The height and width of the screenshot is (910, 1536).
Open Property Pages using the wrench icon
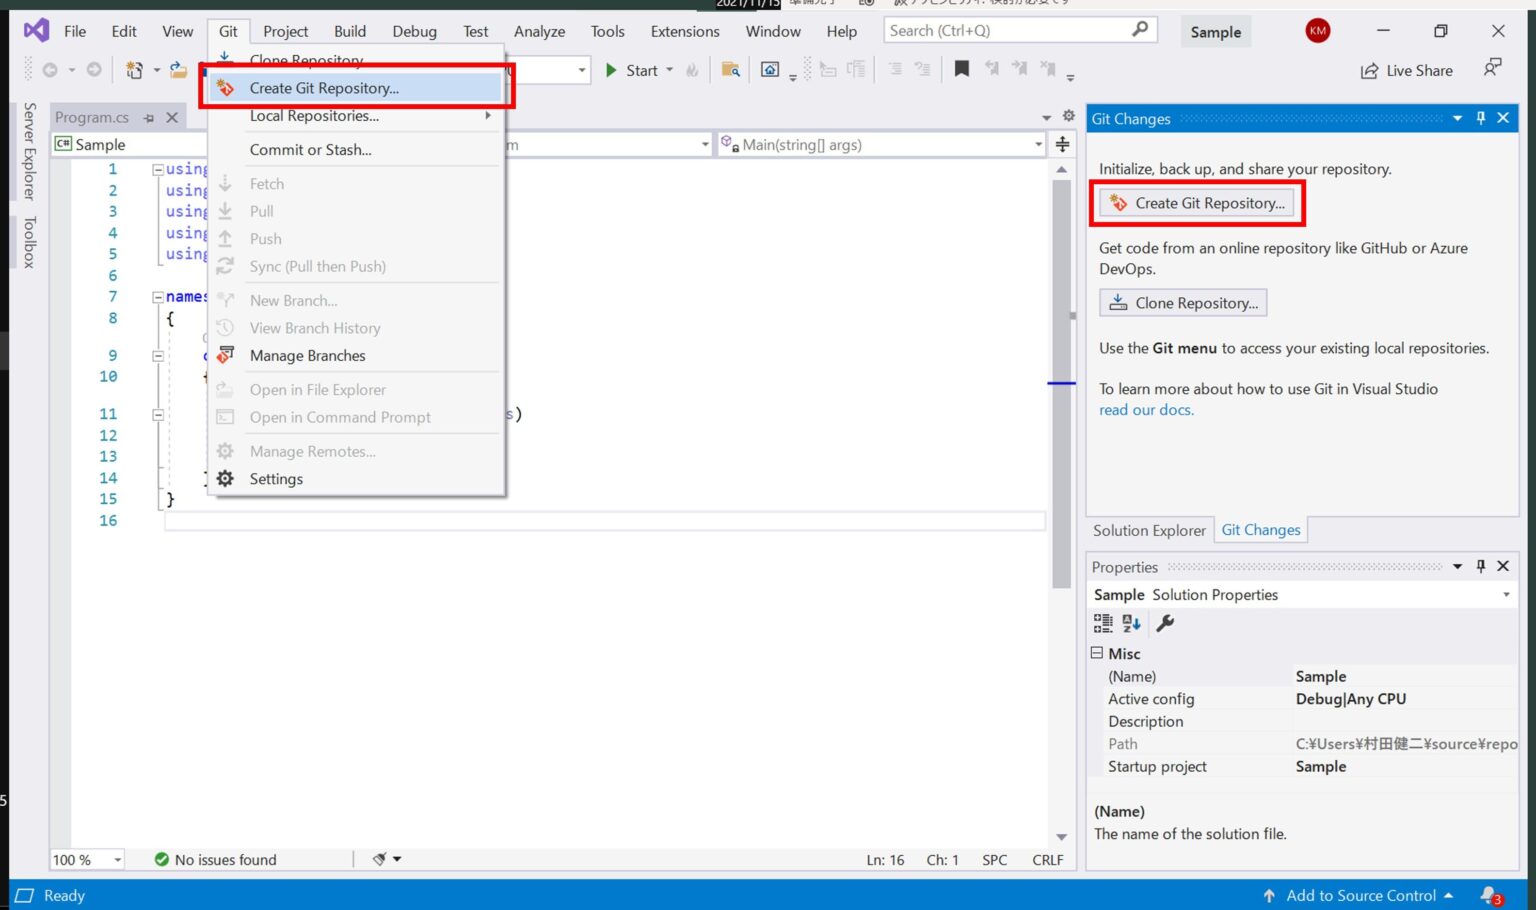1164,623
